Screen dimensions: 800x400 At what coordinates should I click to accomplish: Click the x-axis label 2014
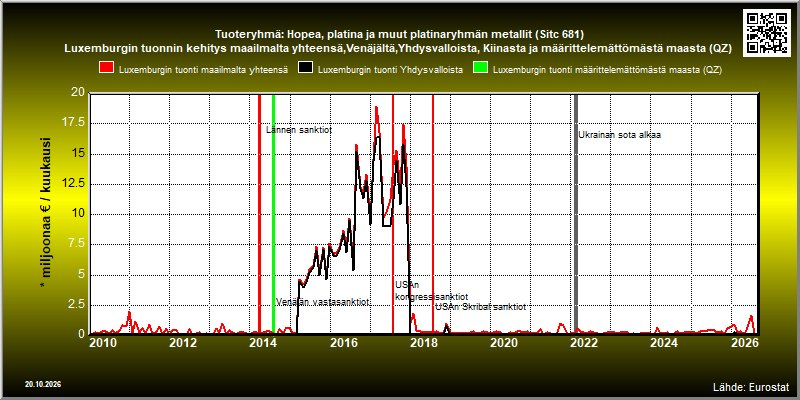tap(263, 342)
